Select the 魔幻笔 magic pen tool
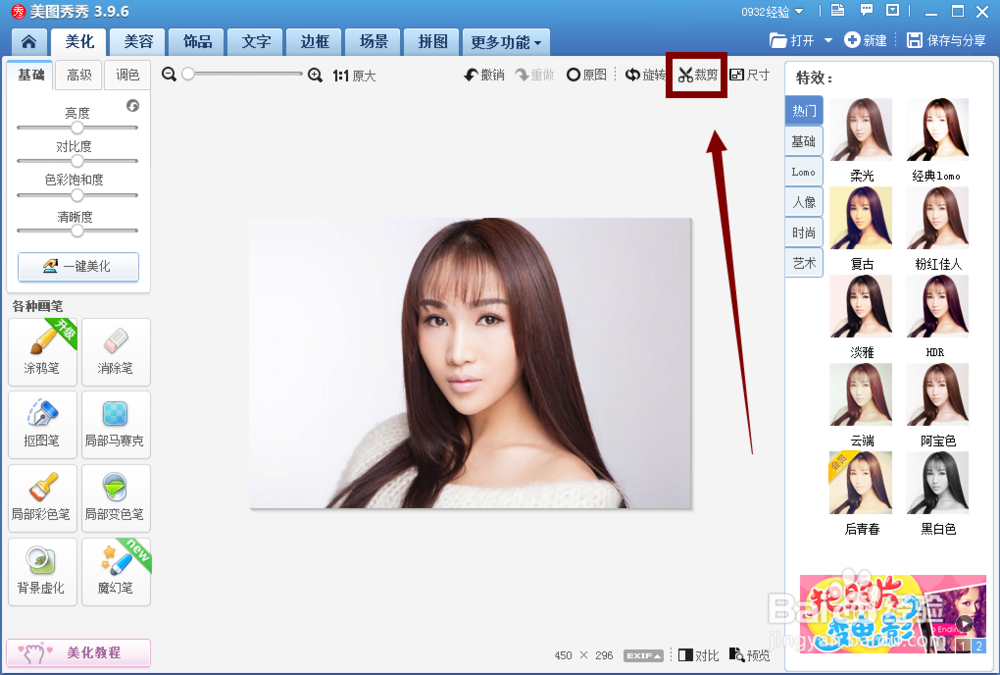This screenshot has width=1000, height=675. pos(115,571)
